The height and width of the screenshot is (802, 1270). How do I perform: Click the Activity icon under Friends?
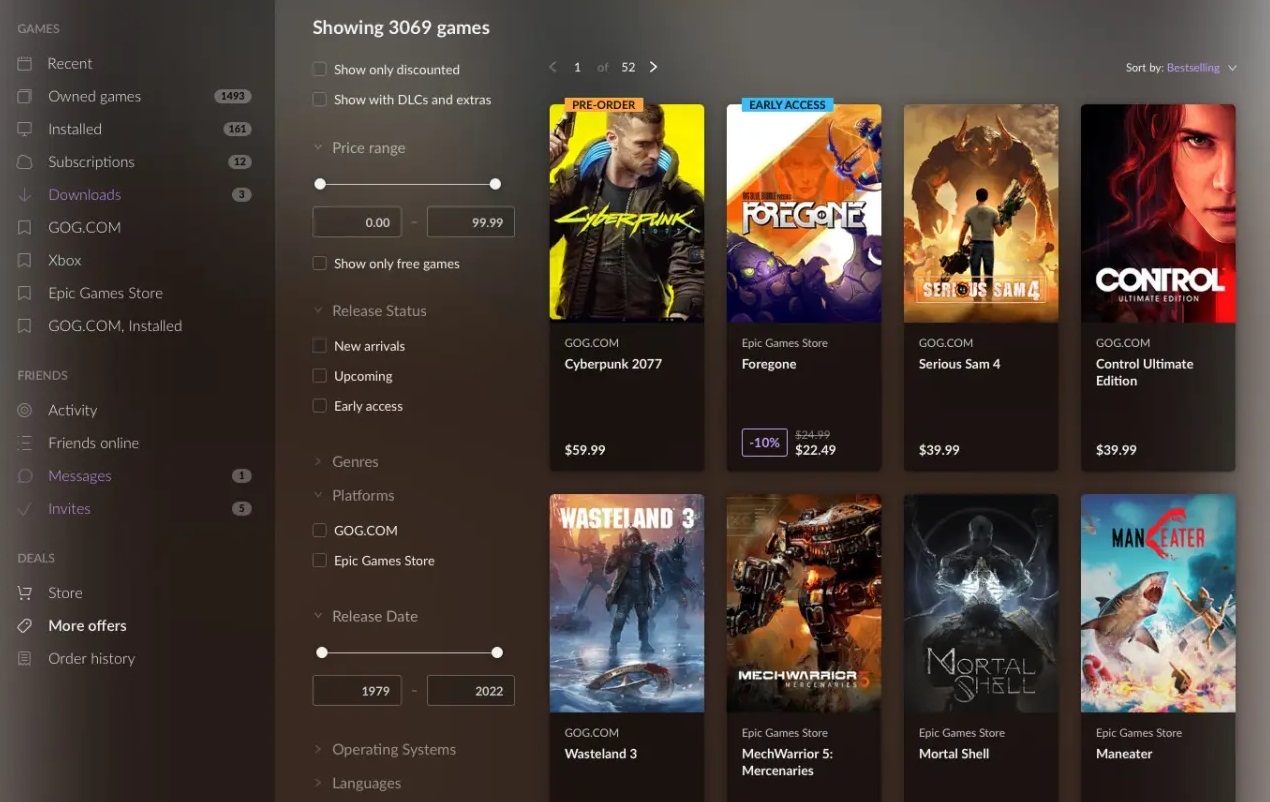click(25, 410)
